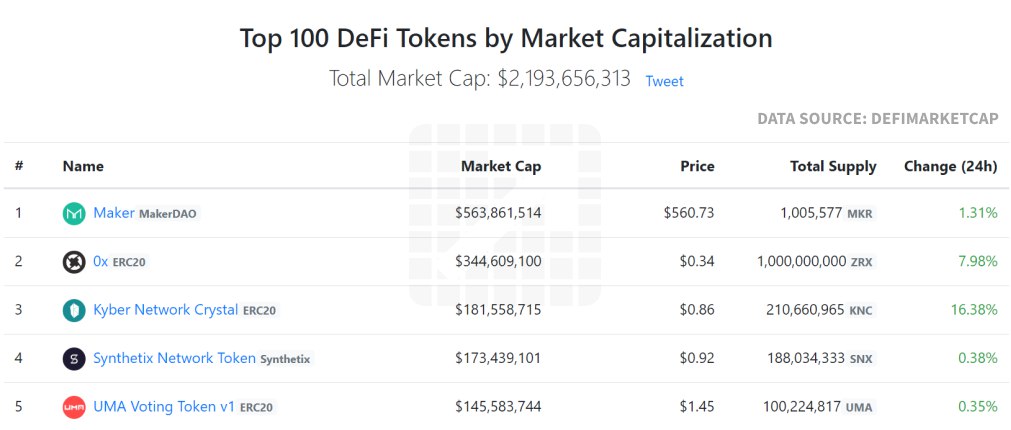Sort table by Price column header
The image size is (1011, 430).
point(697,166)
